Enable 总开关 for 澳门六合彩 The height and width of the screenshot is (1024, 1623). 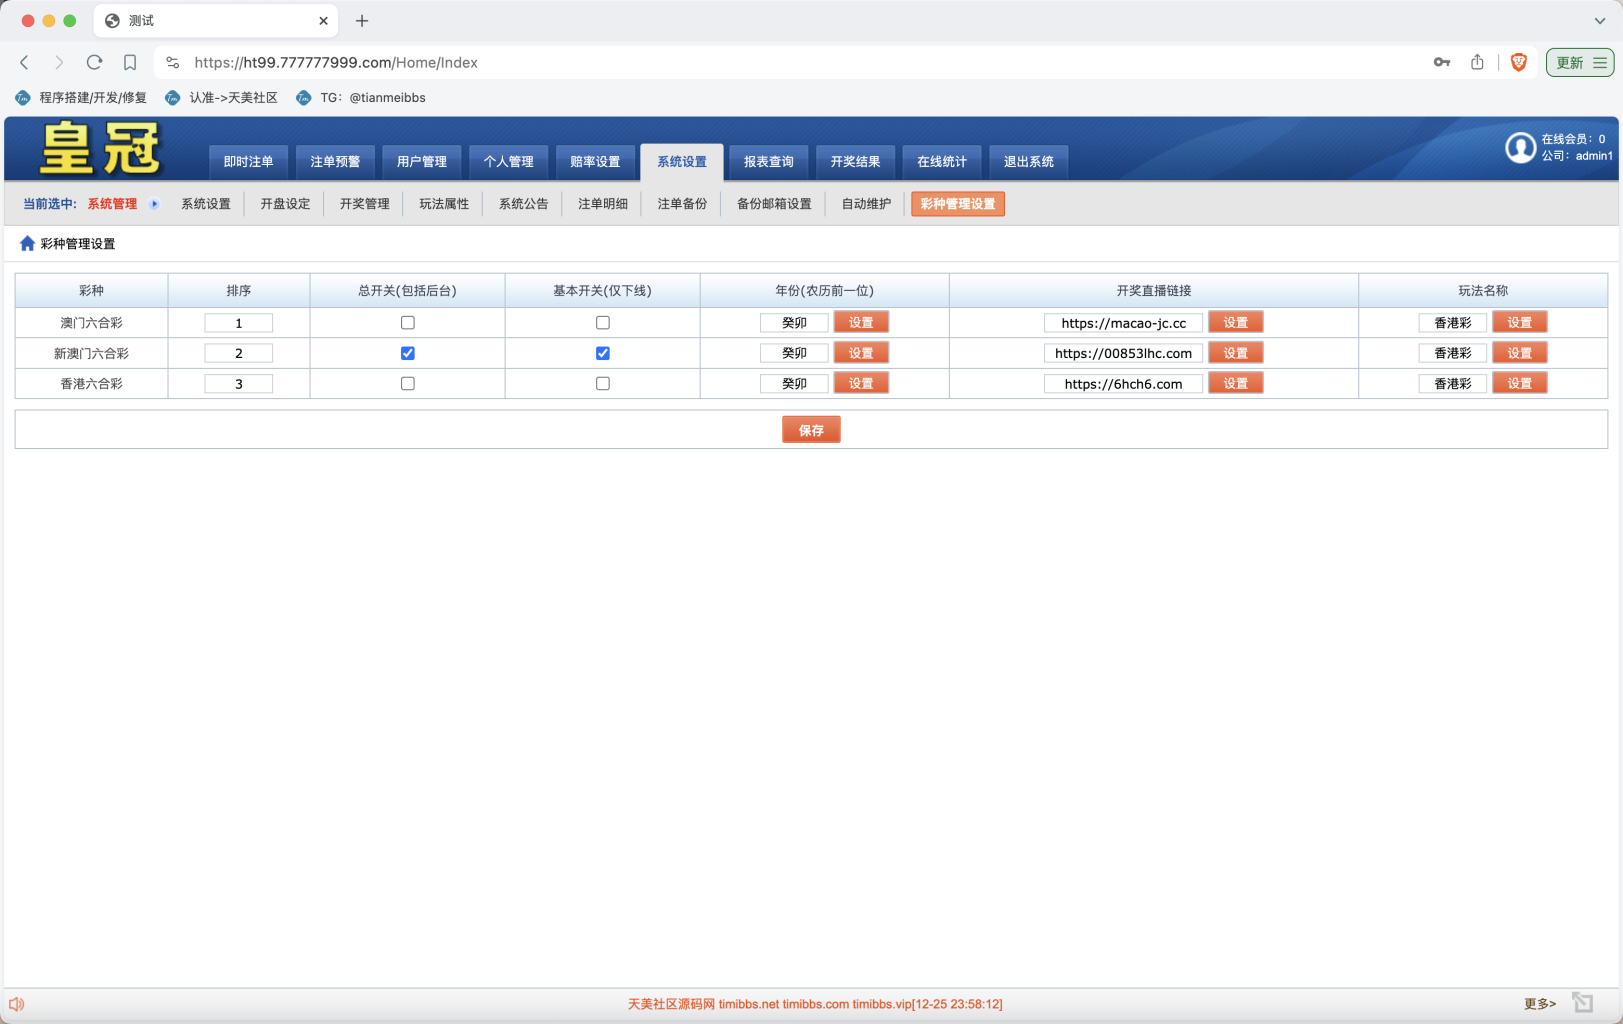407,323
